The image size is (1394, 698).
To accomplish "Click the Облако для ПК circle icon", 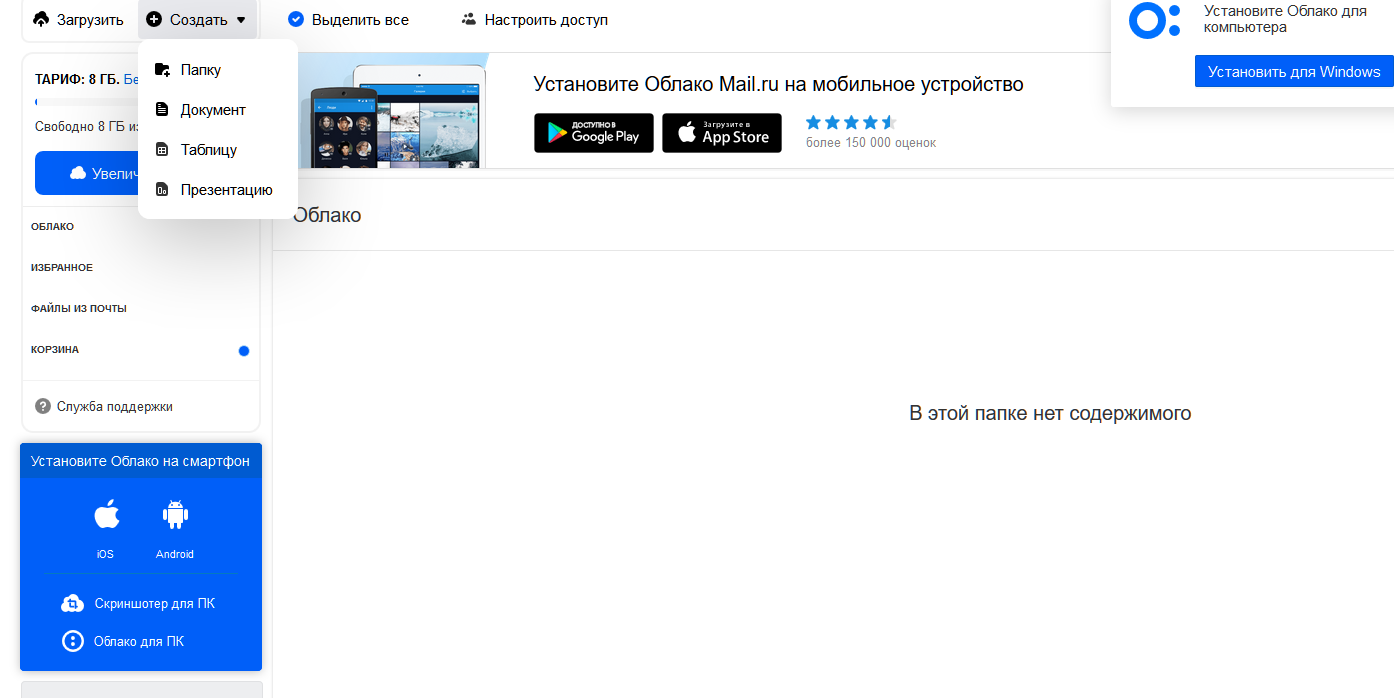I will [72, 641].
